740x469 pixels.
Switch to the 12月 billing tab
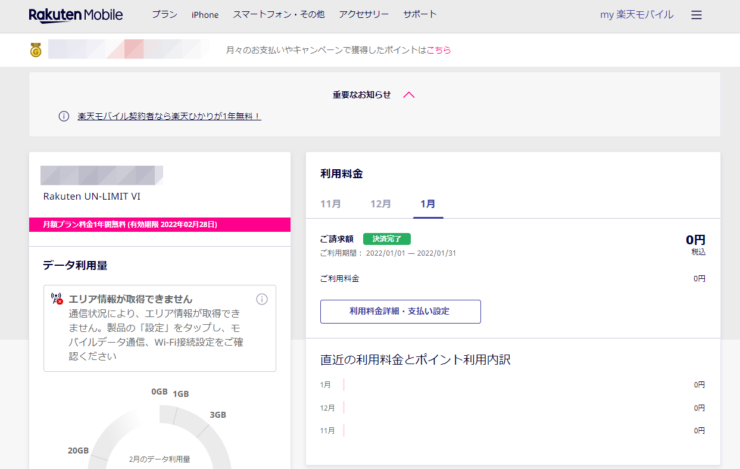coord(380,204)
